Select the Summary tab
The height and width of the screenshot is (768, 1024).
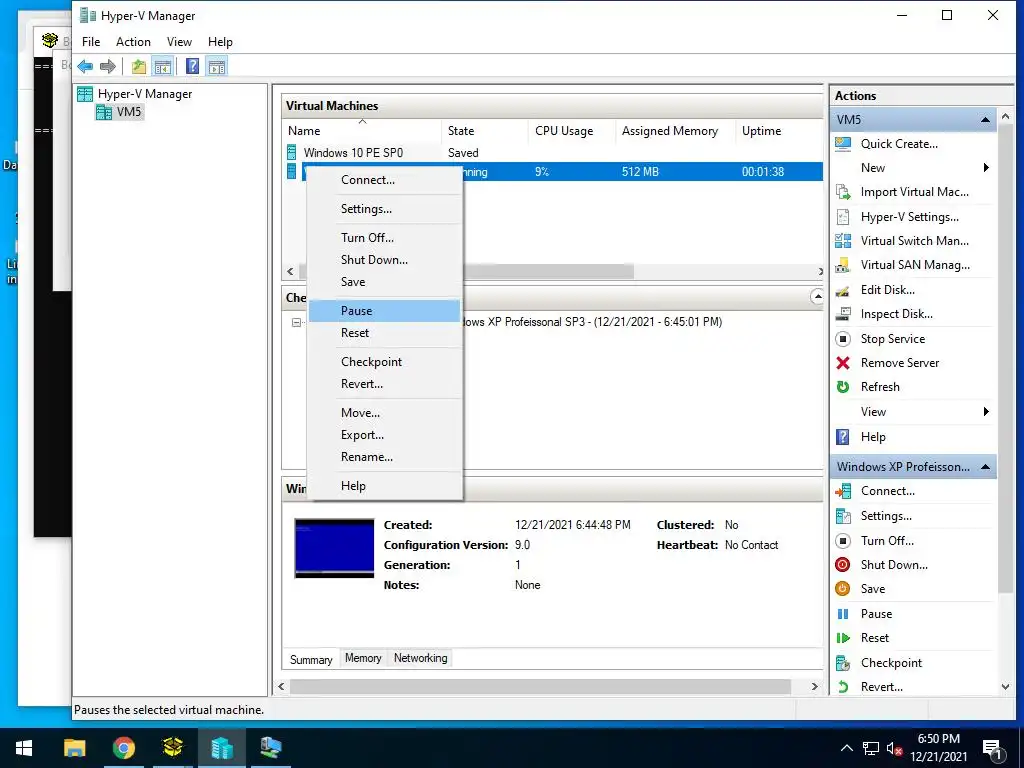tap(311, 660)
